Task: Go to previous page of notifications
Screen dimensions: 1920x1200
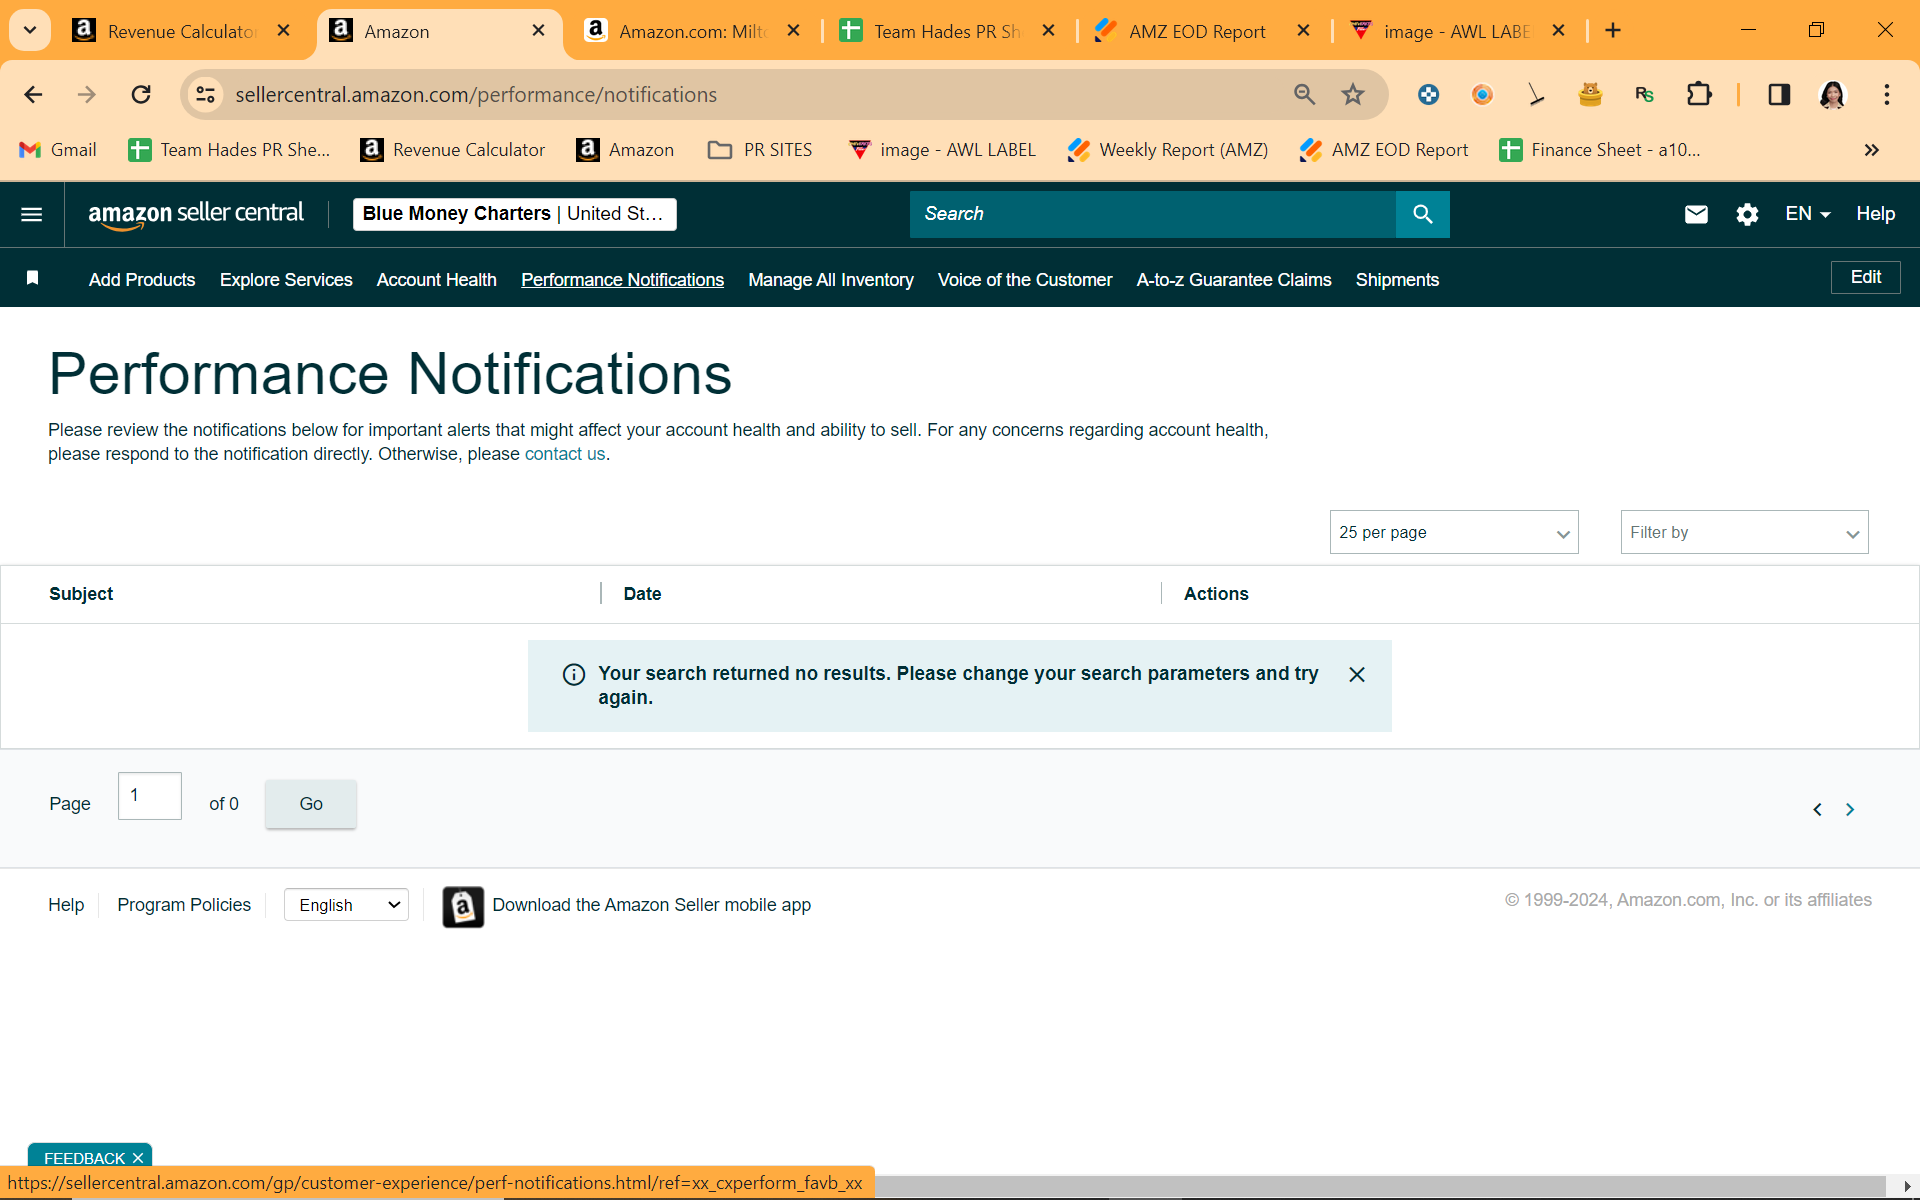Action: click(1817, 809)
